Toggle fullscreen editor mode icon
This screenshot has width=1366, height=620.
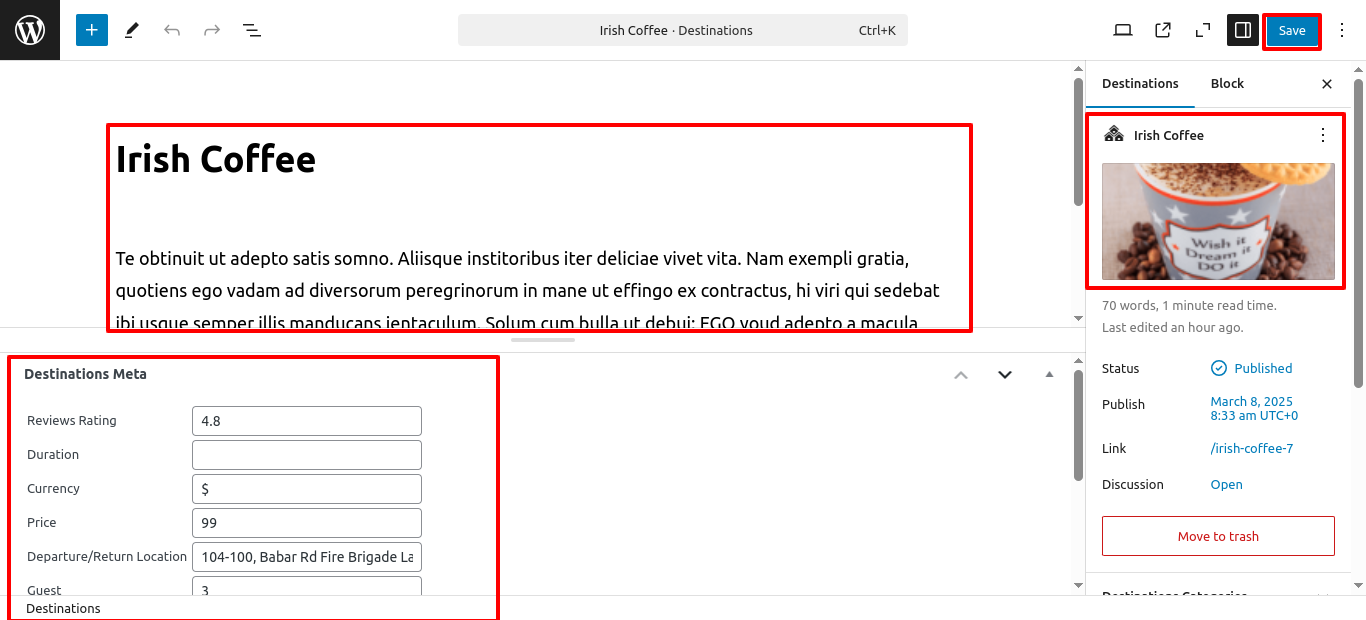[1203, 30]
